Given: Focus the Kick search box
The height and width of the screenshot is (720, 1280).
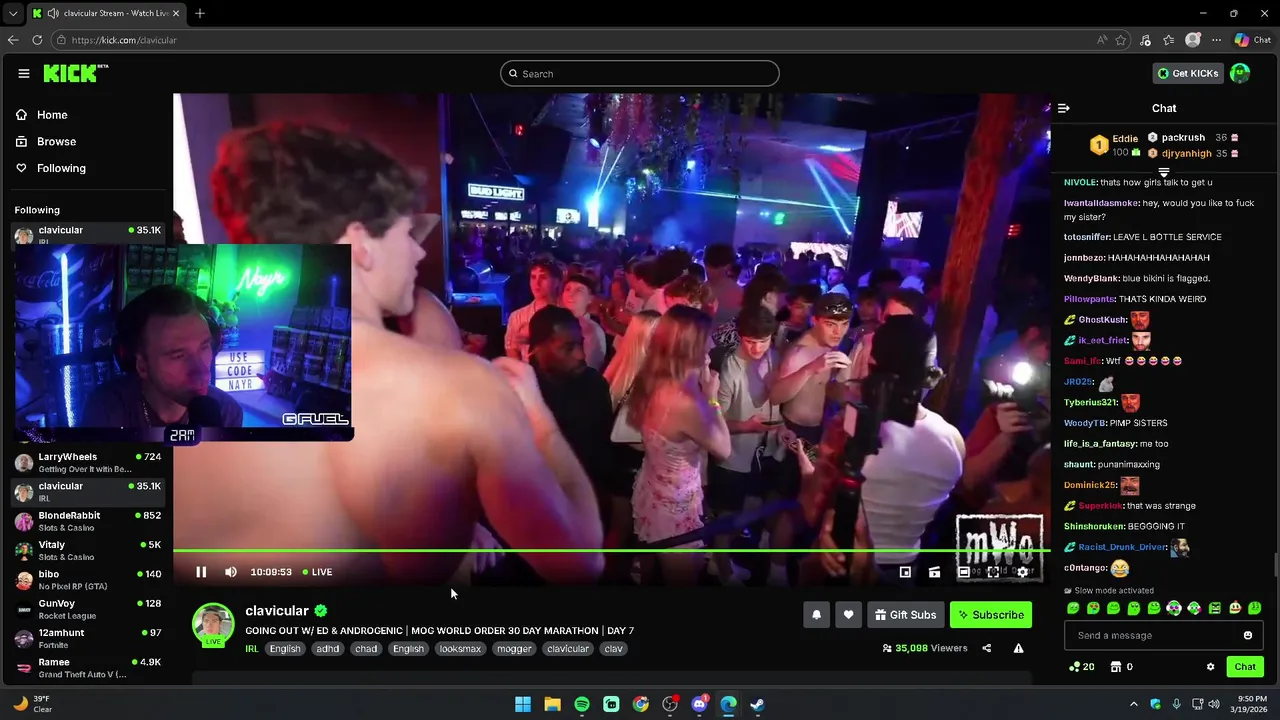Looking at the screenshot, I should [x=640, y=73].
